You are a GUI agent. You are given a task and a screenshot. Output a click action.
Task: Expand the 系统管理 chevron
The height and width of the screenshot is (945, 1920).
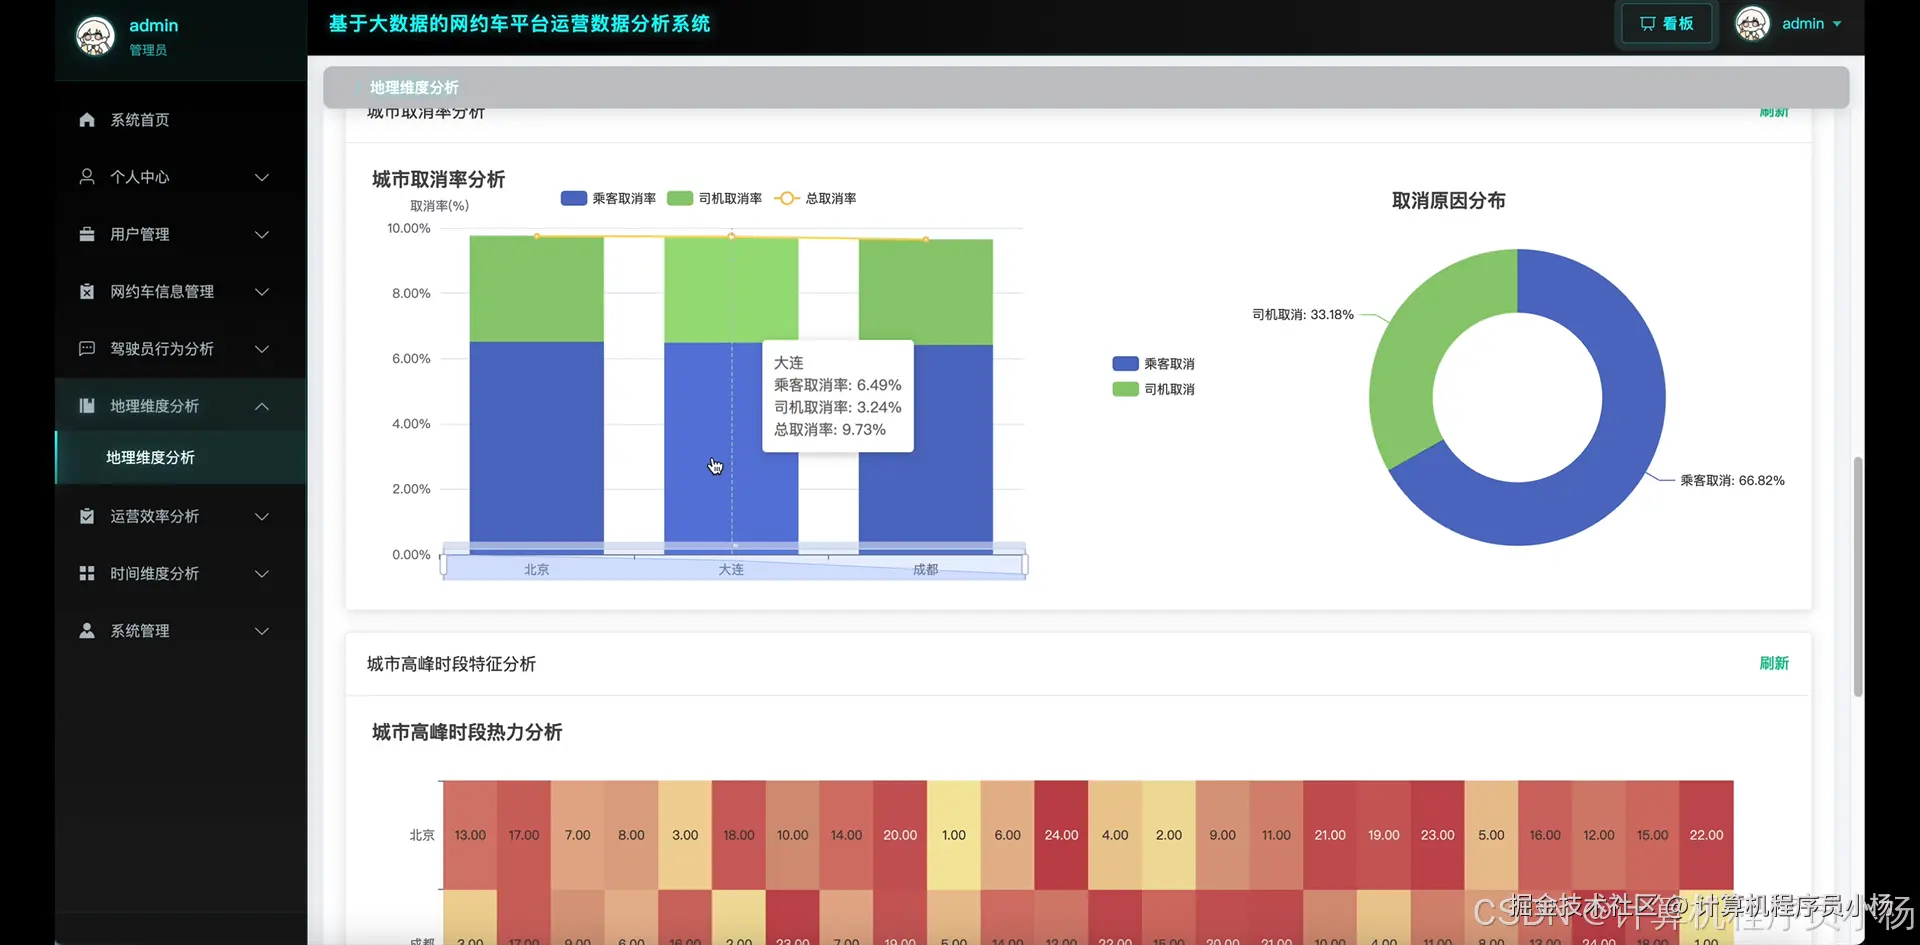pos(262,631)
